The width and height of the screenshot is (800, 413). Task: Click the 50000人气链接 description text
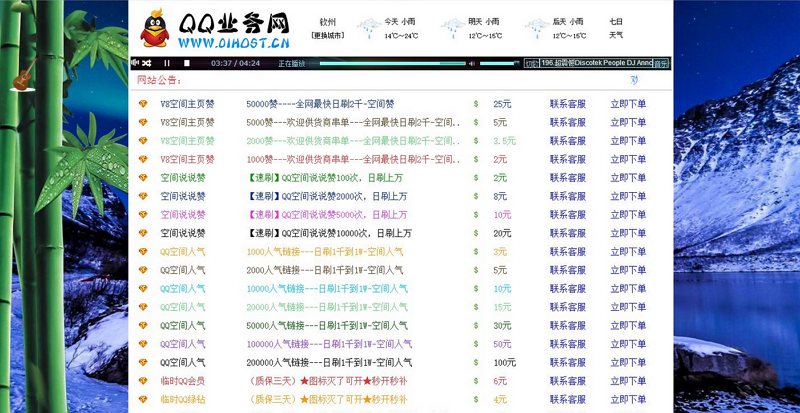click(327, 325)
